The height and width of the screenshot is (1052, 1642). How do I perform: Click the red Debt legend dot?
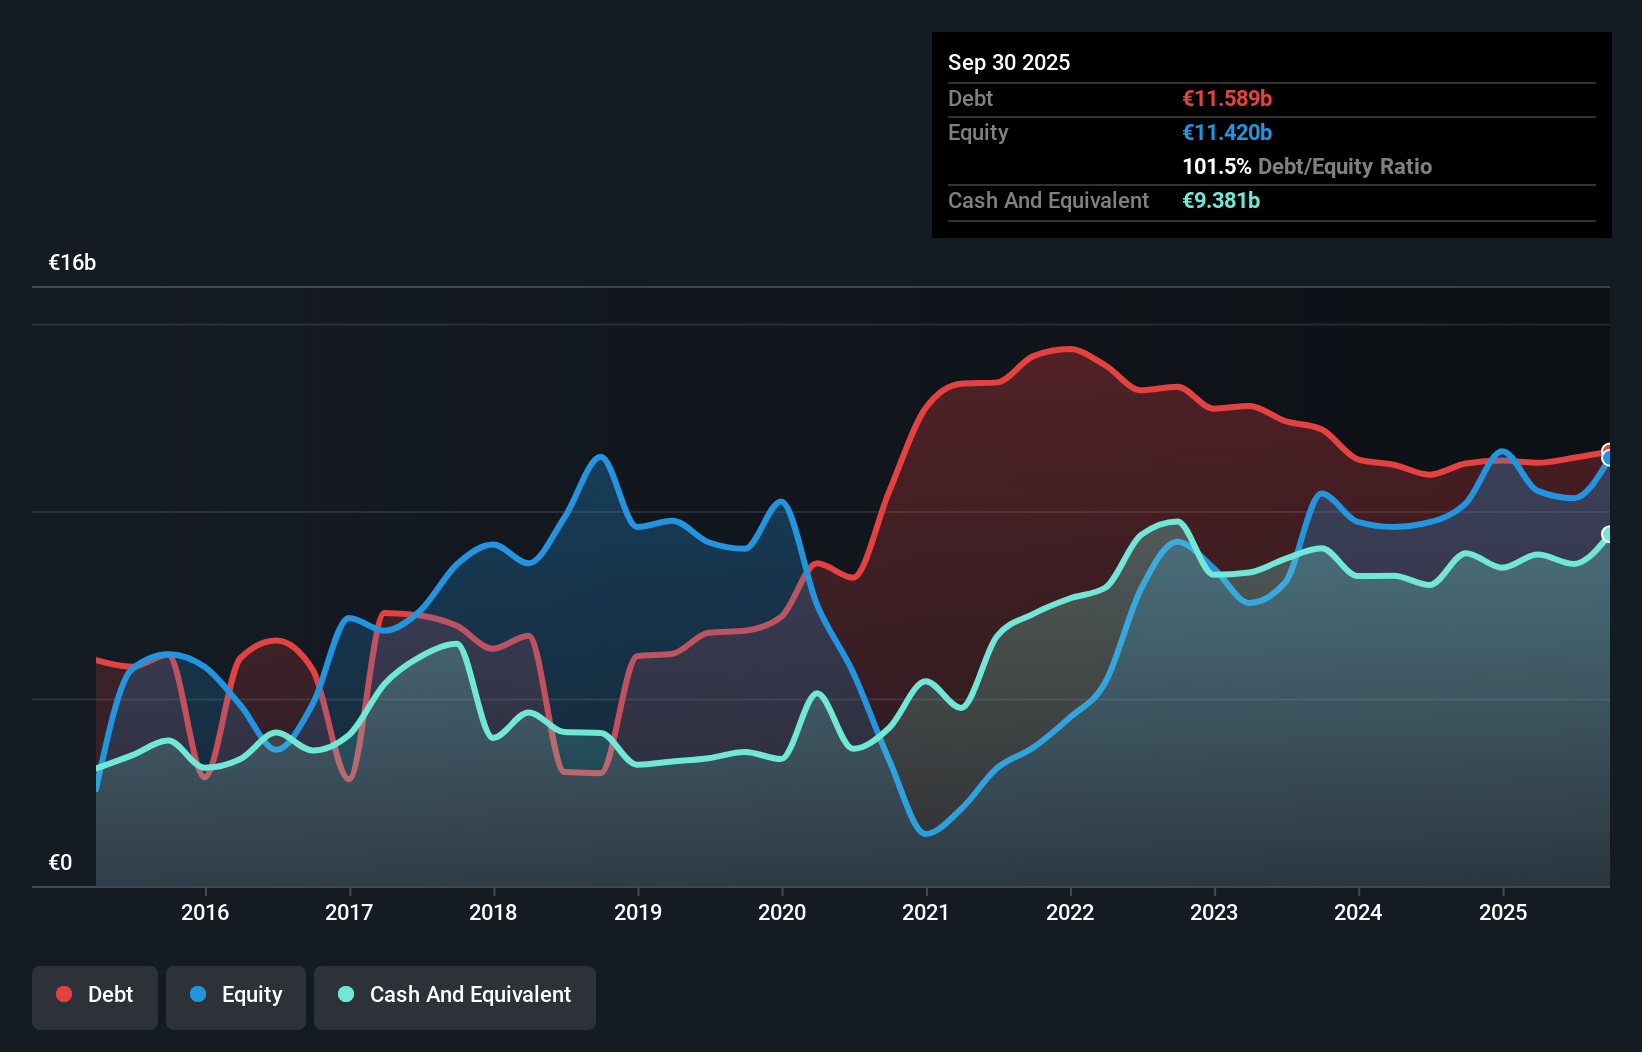pyautogui.click(x=64, y=994)
